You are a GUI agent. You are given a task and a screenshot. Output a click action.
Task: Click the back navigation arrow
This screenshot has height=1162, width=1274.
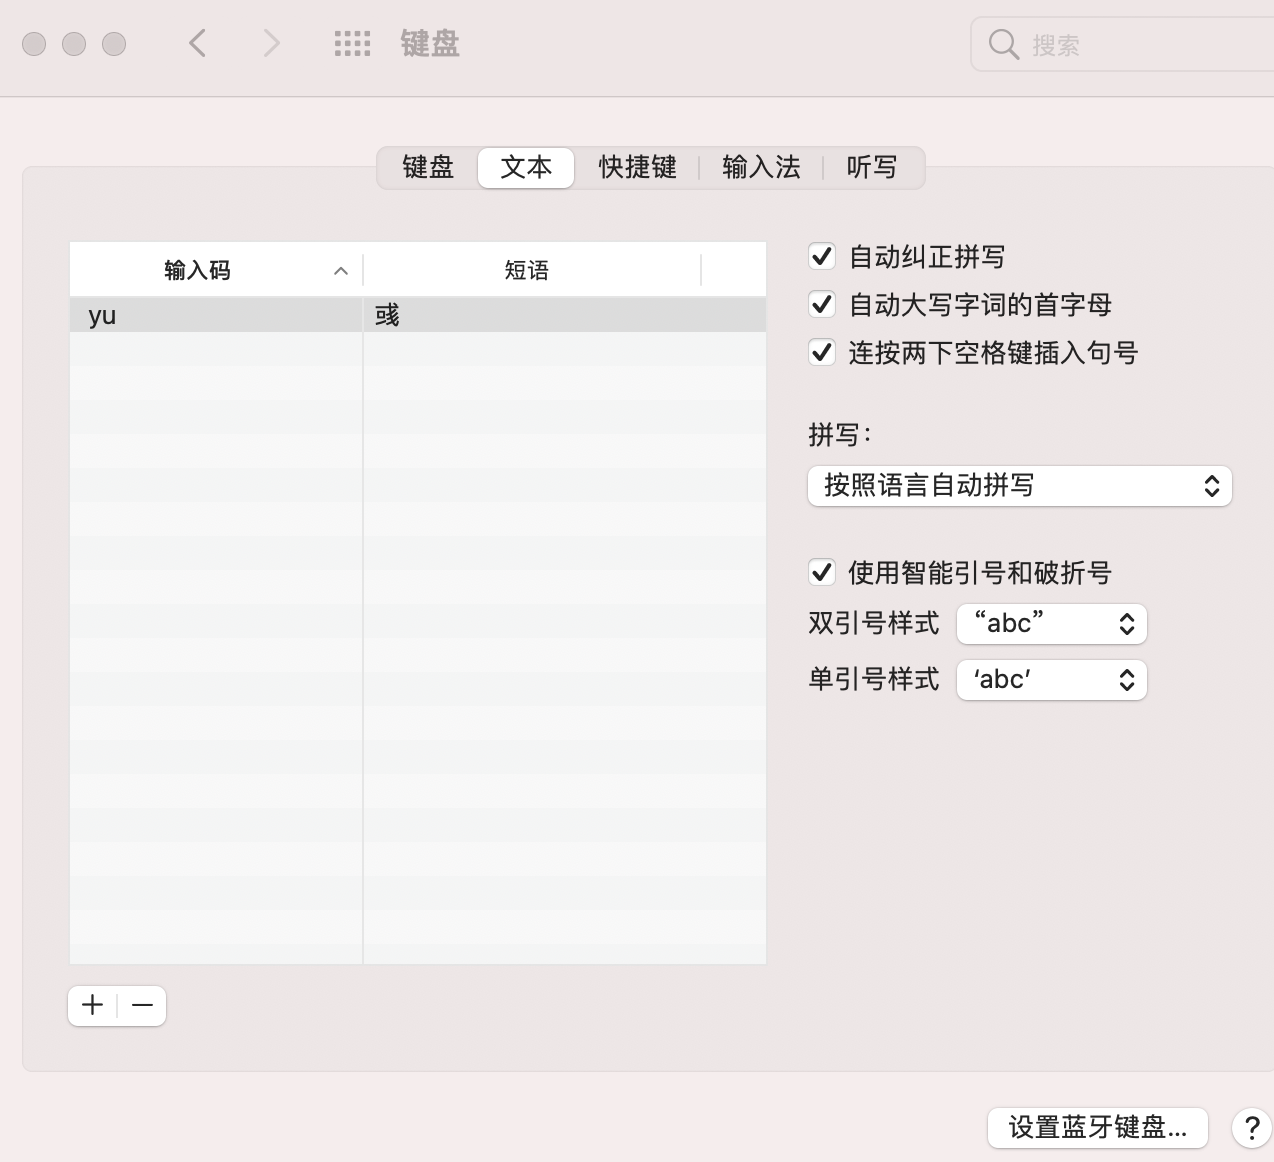[198, 43]
